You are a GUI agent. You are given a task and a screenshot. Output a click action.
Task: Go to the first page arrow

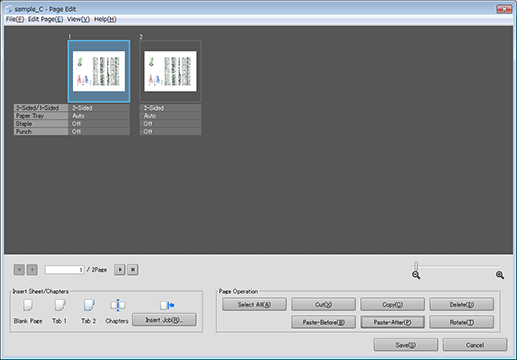click(x=19, y=270)
